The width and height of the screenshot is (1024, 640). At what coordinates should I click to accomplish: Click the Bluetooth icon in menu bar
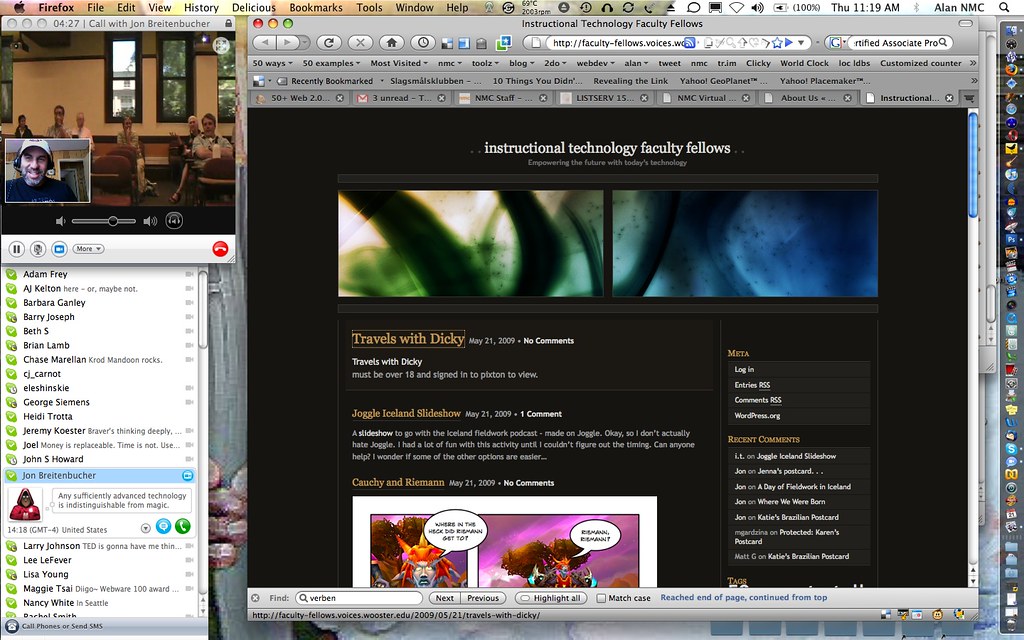pyautogui.click(x=916, y=8)
